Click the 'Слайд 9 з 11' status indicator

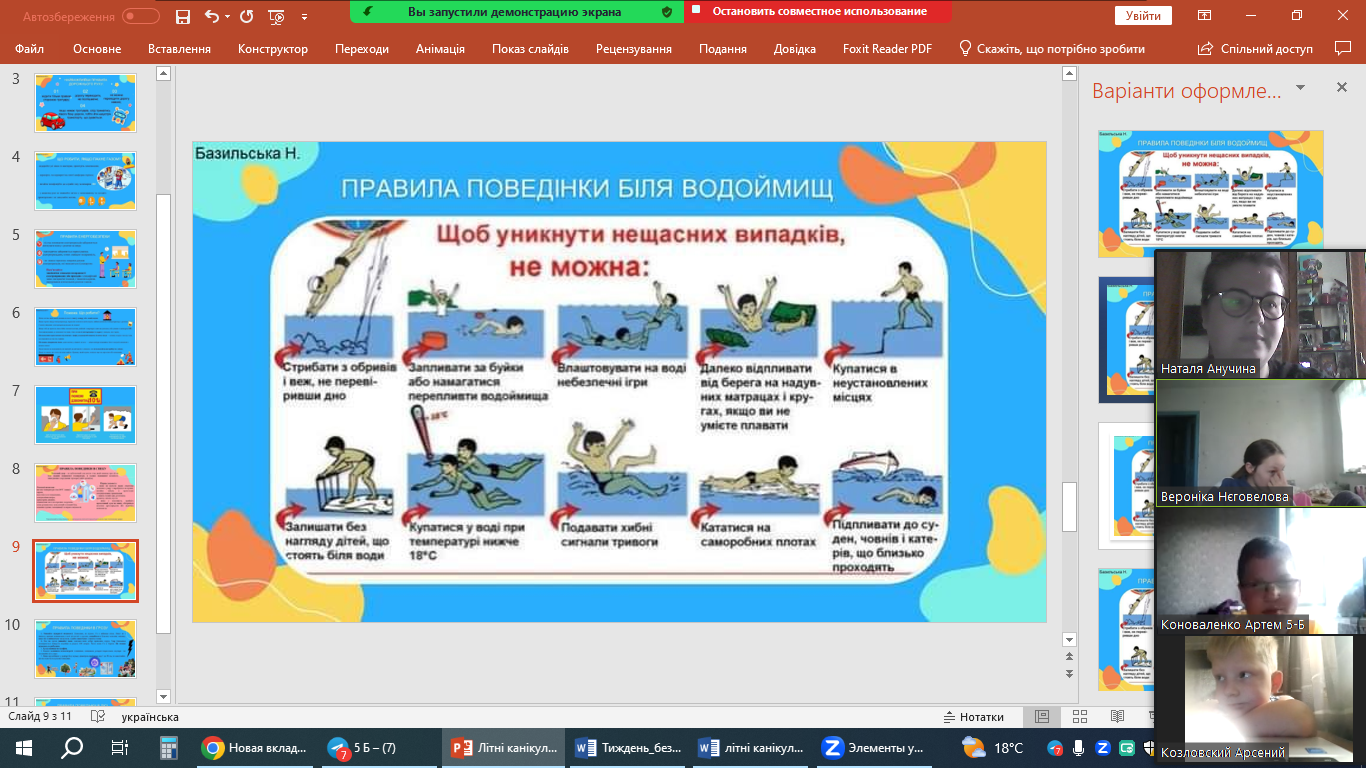tap(40, 717)
